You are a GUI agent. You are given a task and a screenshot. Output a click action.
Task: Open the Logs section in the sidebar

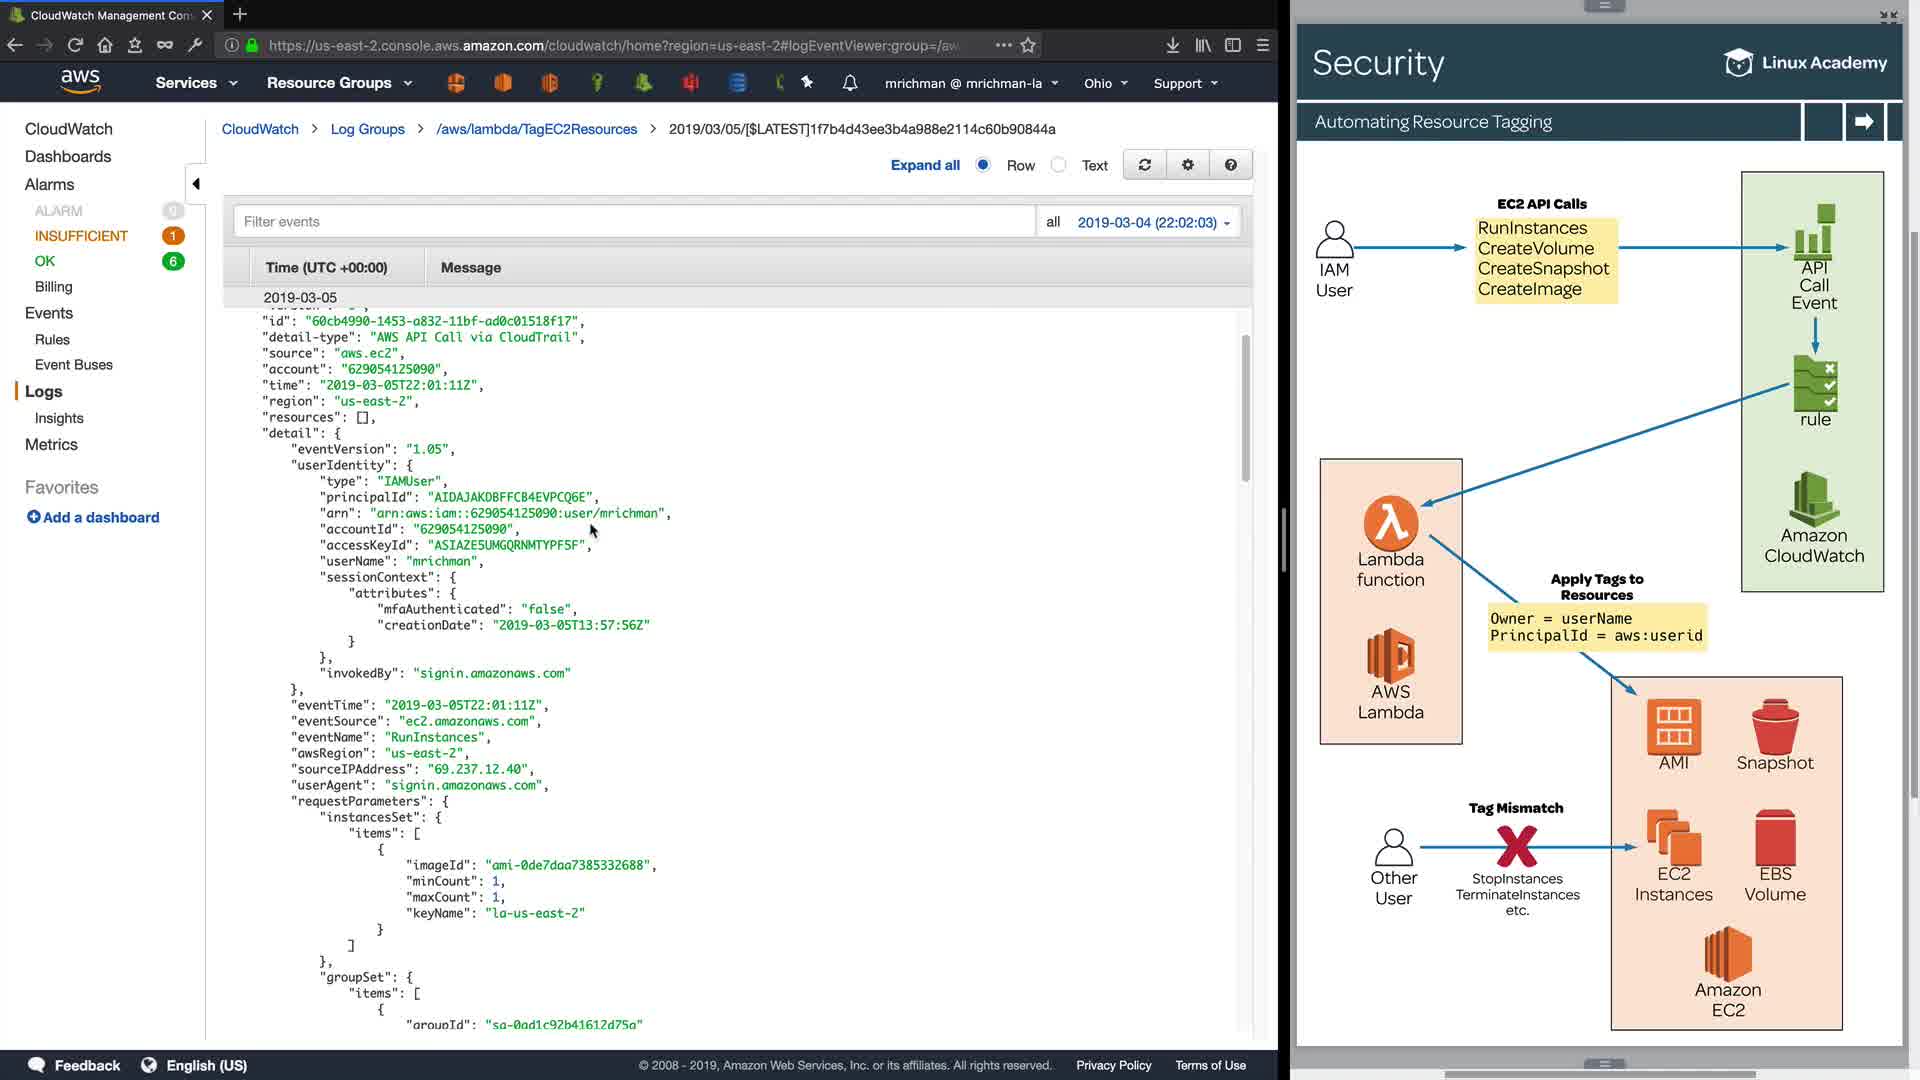point(44,392)
